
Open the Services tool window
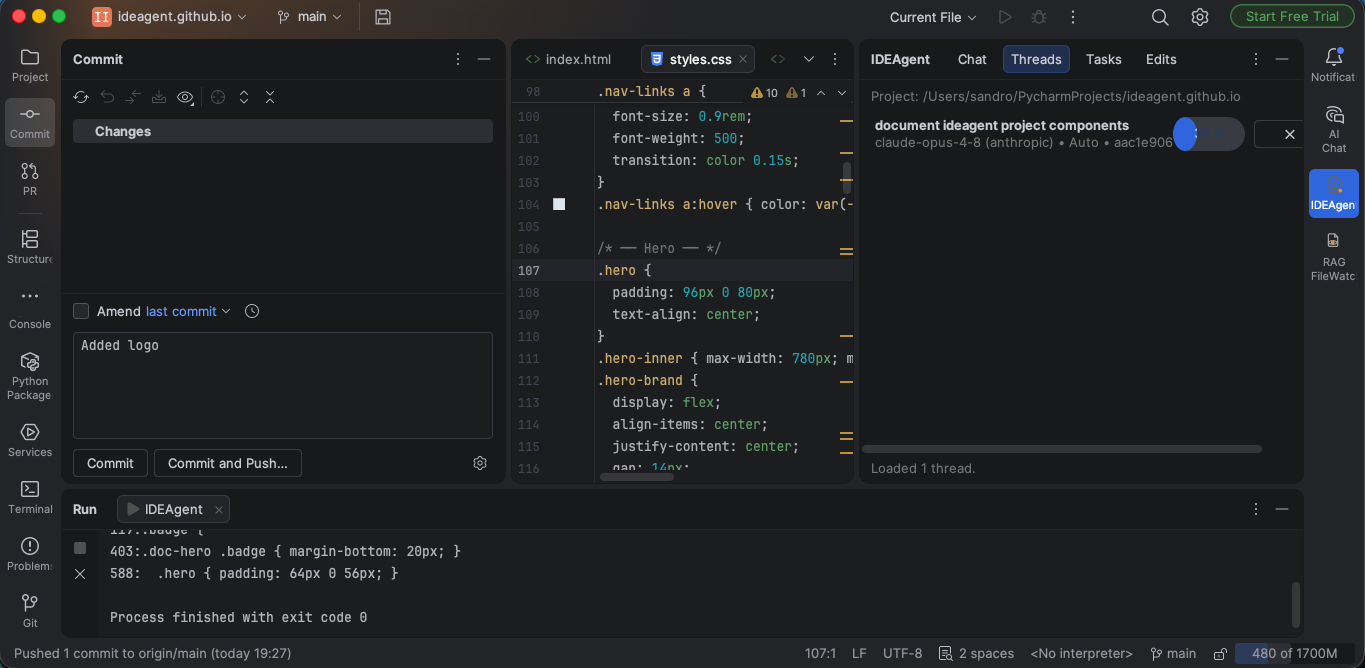tap(30, 440)
